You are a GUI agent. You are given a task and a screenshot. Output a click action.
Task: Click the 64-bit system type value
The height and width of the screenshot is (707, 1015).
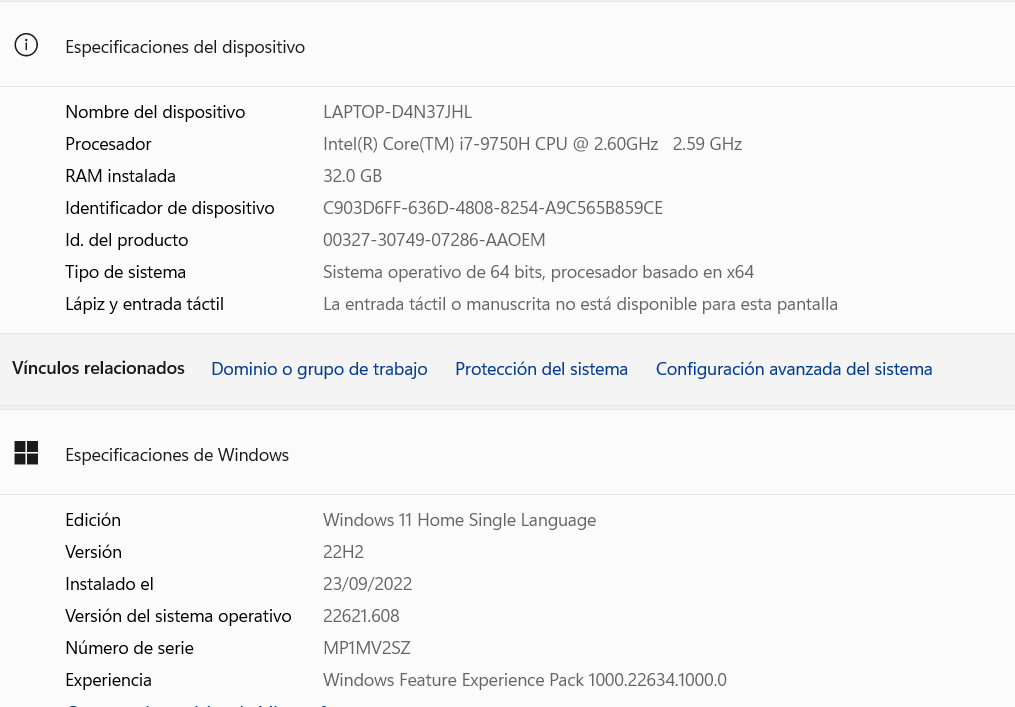(538, 272)
